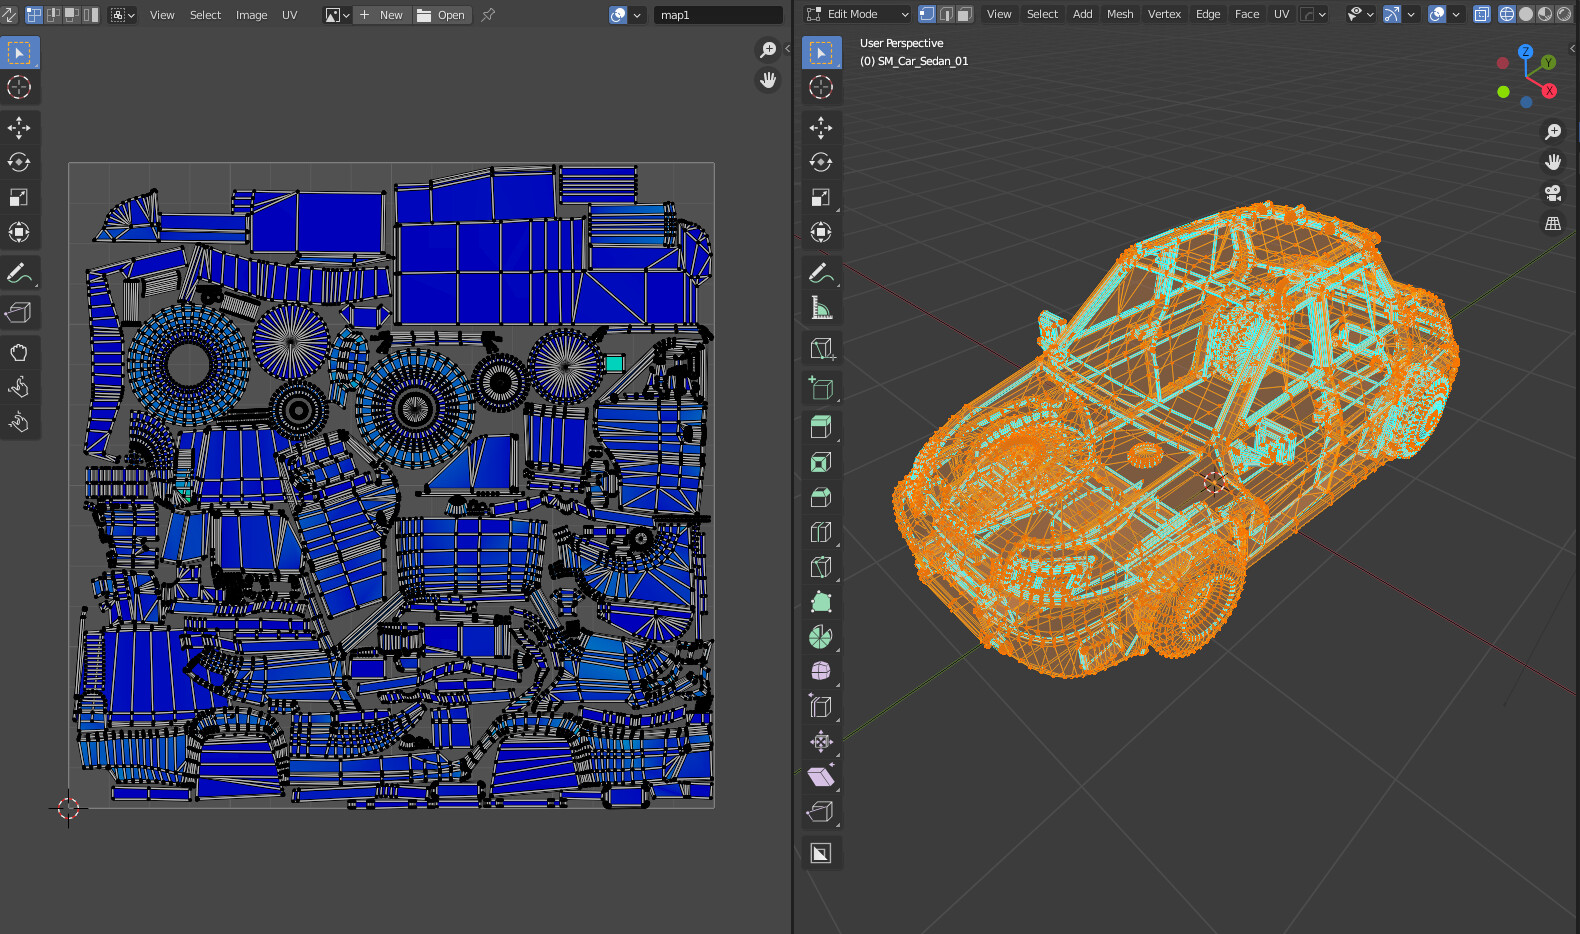
Task: Select the UV Pinch sculpt tool
Action: click(19, 422)
